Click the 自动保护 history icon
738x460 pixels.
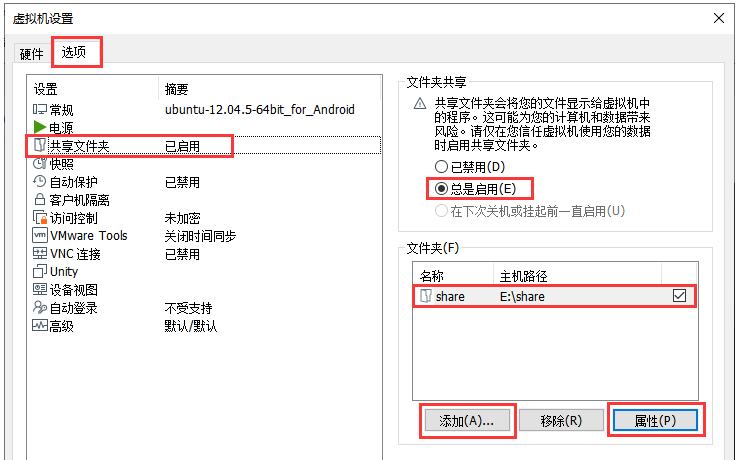click(40, 181)
